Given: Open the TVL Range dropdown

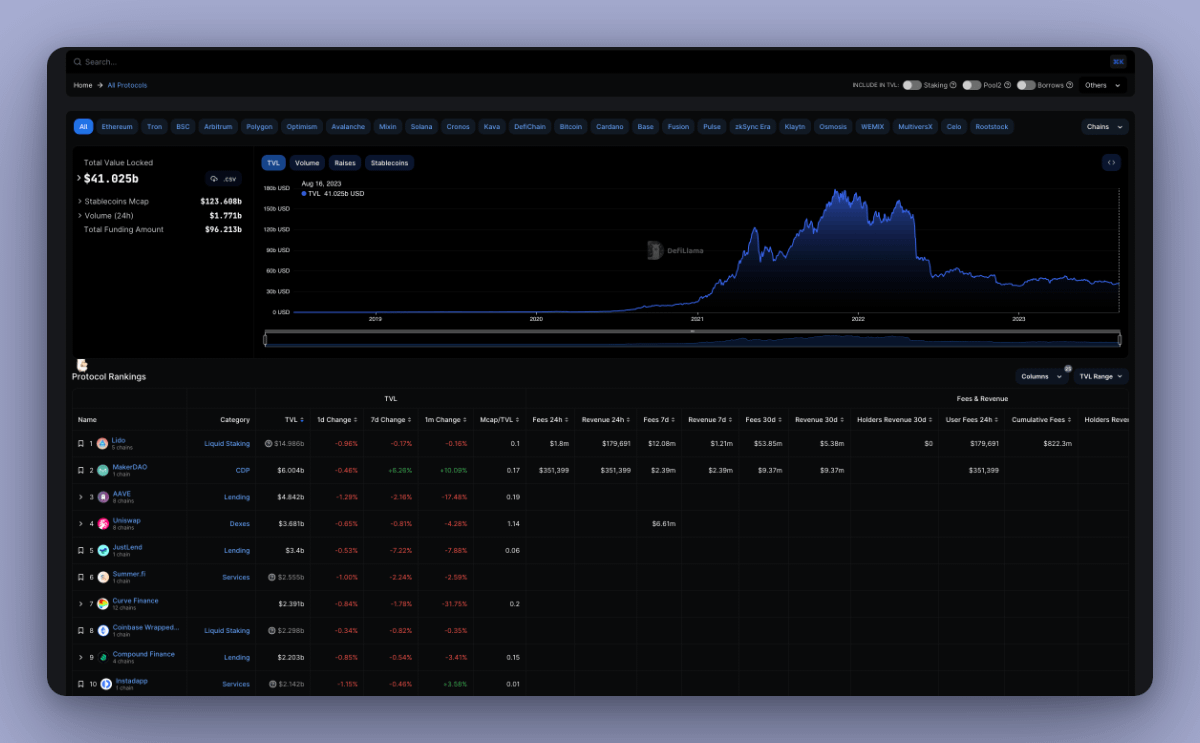Looking at the screenshot, I should (1102, 376).
